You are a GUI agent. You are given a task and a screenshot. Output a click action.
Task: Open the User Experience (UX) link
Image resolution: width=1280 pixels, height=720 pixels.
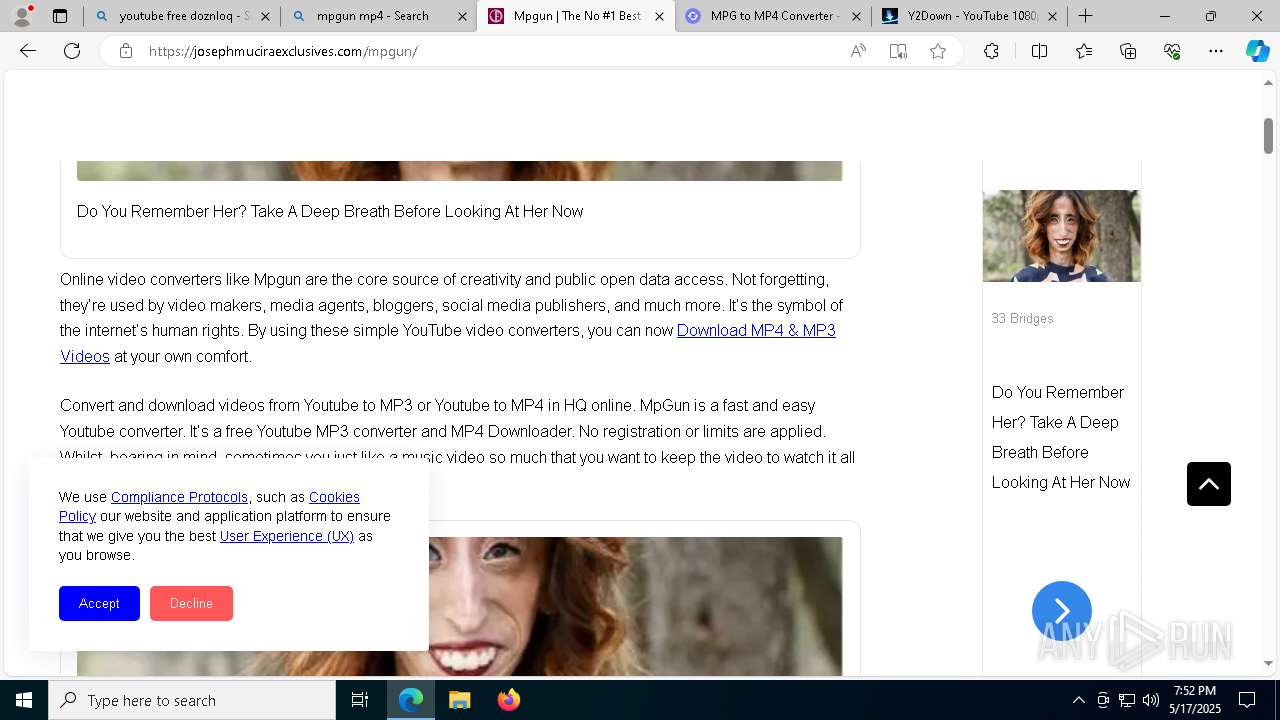tap(287, 536)
